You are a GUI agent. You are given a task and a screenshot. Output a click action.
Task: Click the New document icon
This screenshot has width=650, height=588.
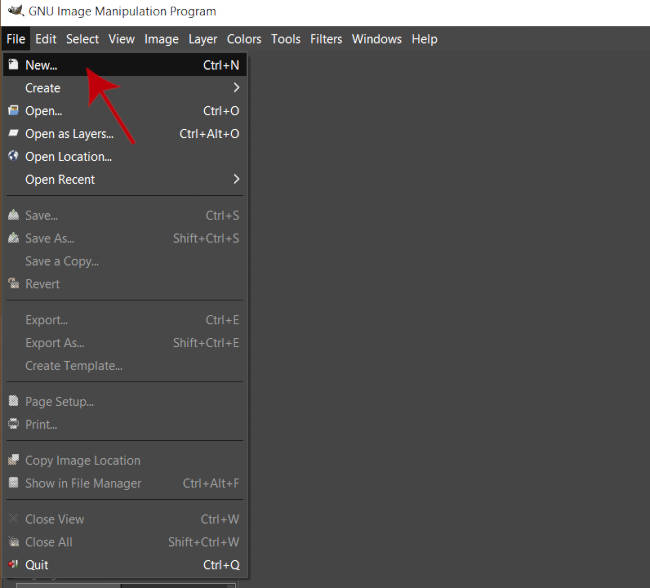(13, 64)
